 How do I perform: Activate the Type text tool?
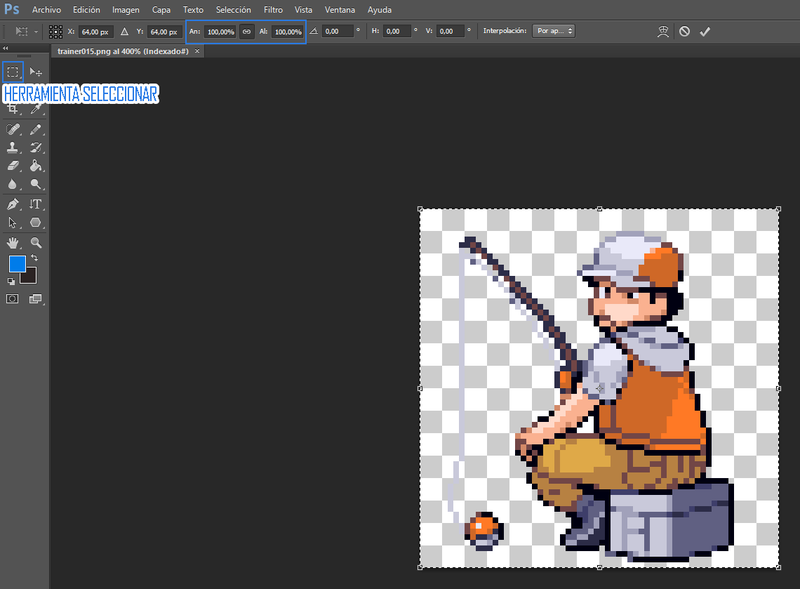click(x=36, y=204)
